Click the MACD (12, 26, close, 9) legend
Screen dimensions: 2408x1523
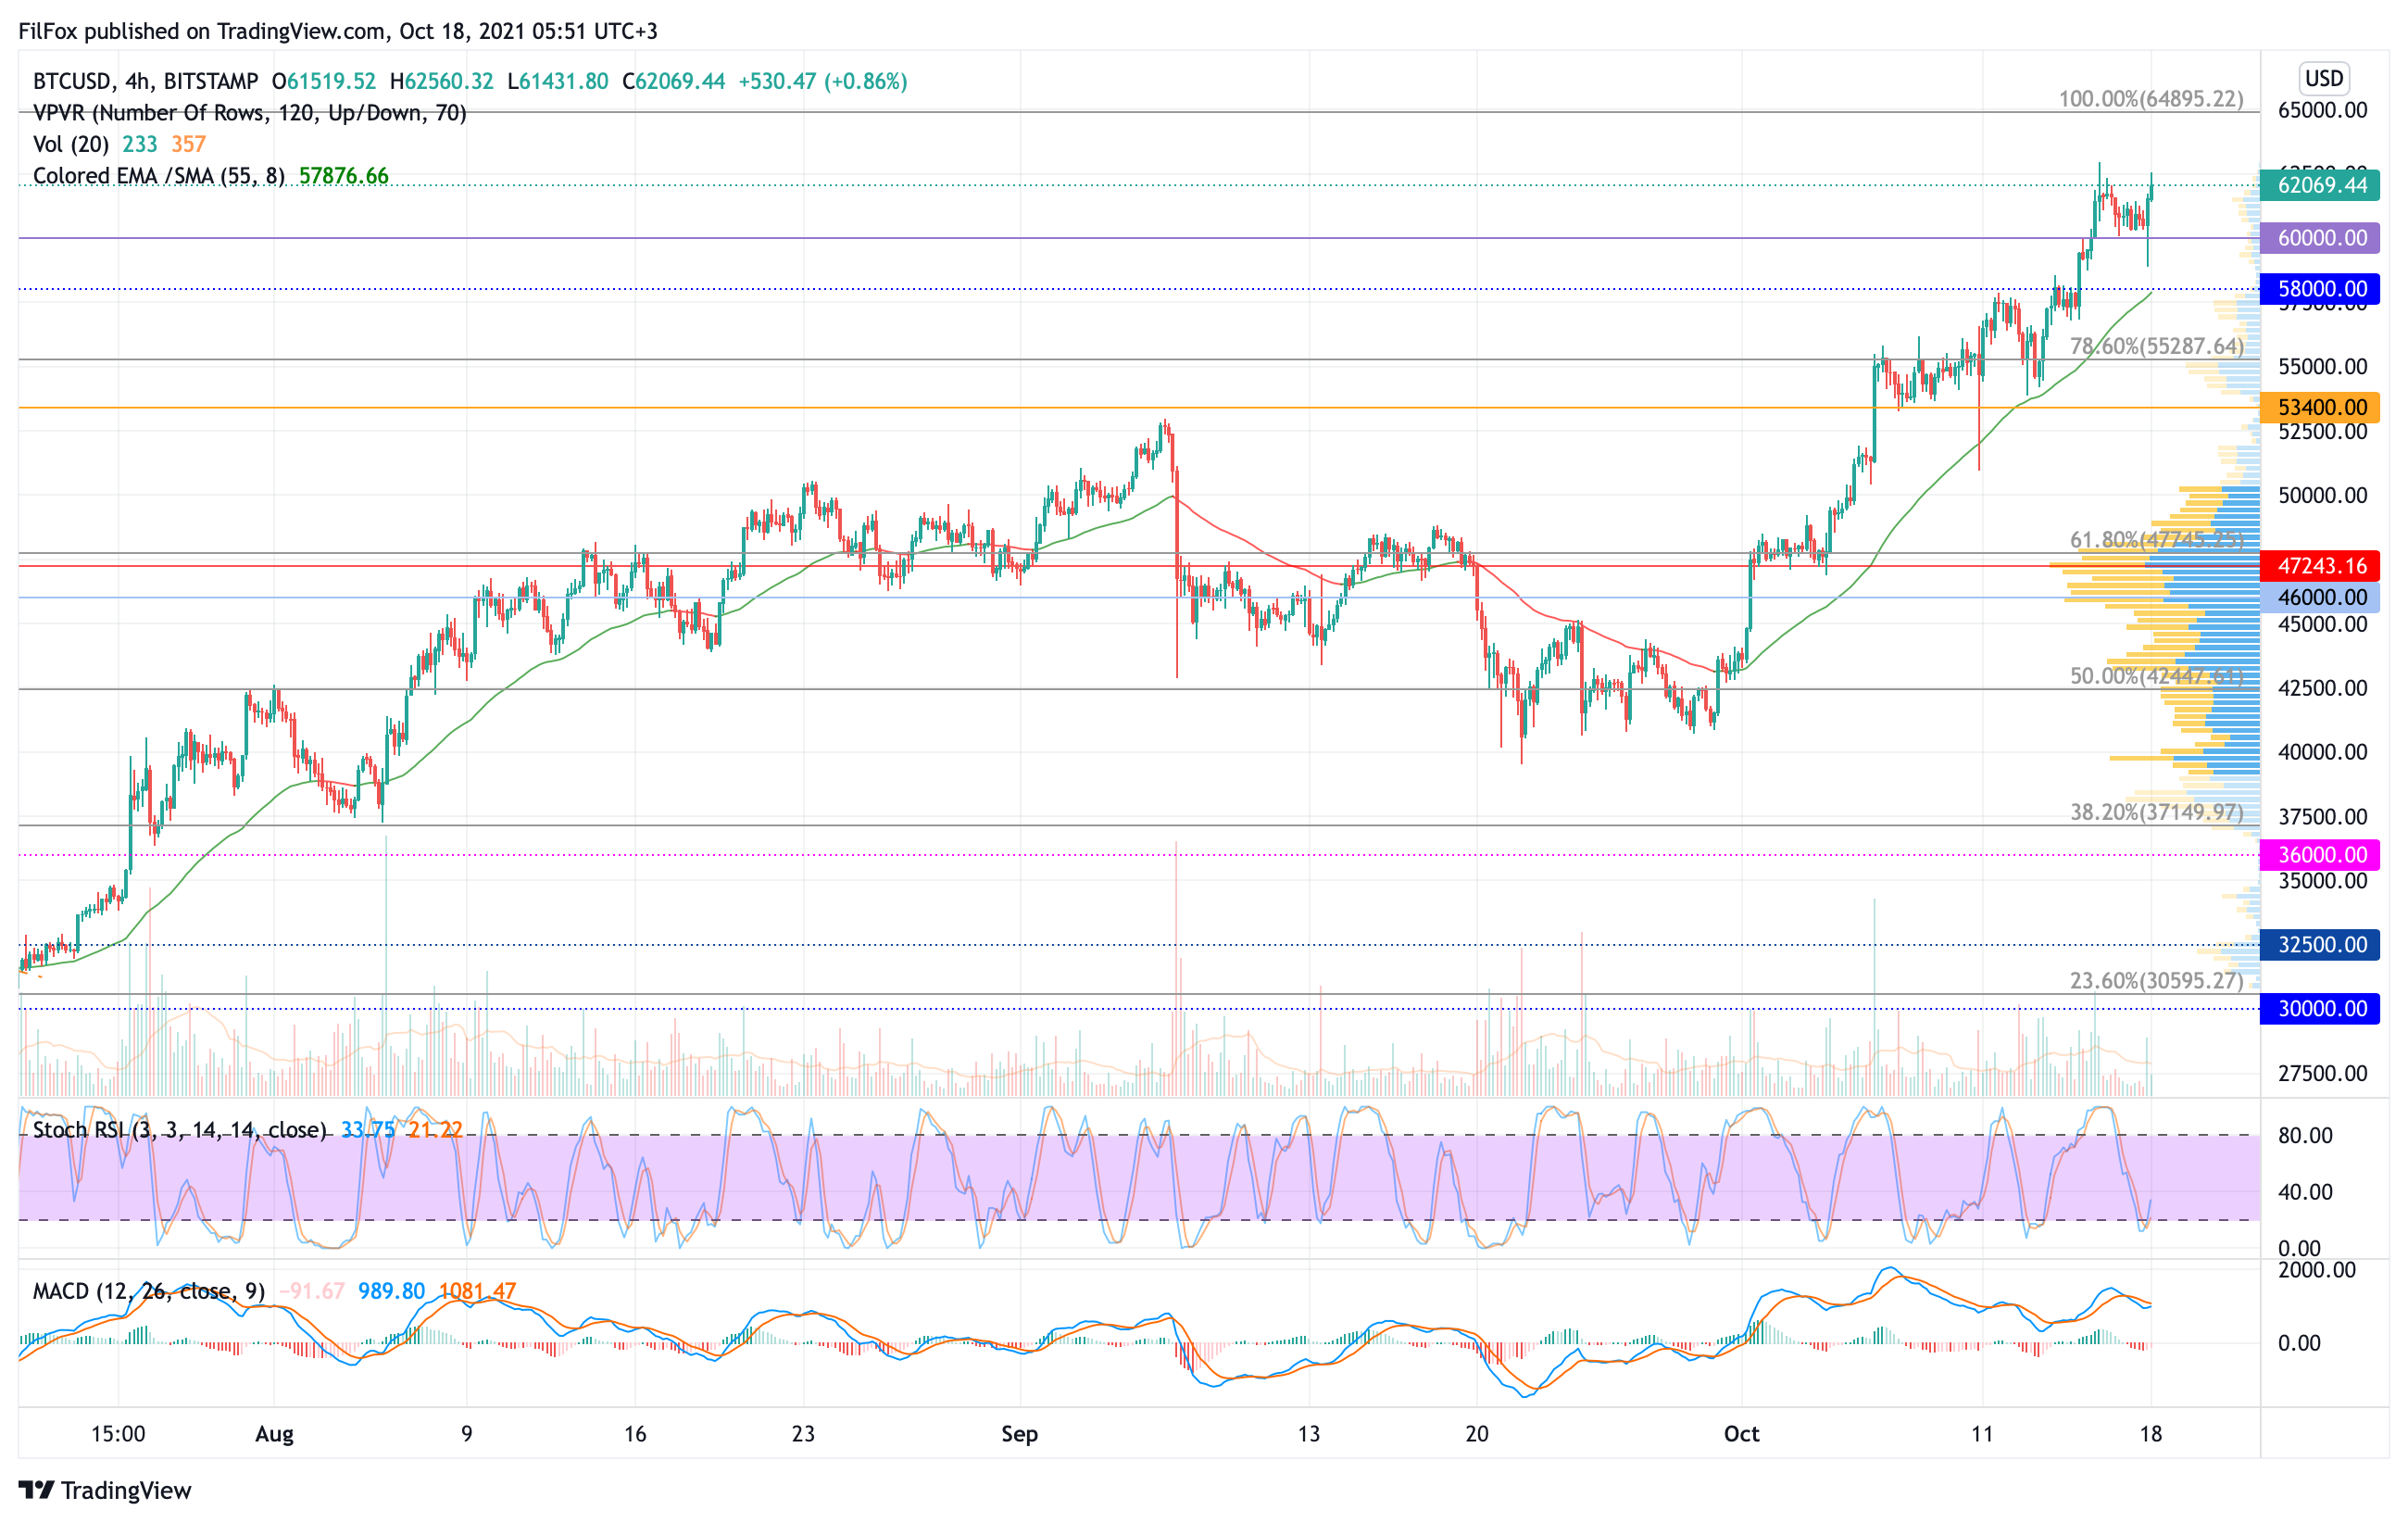point(149,1291)
